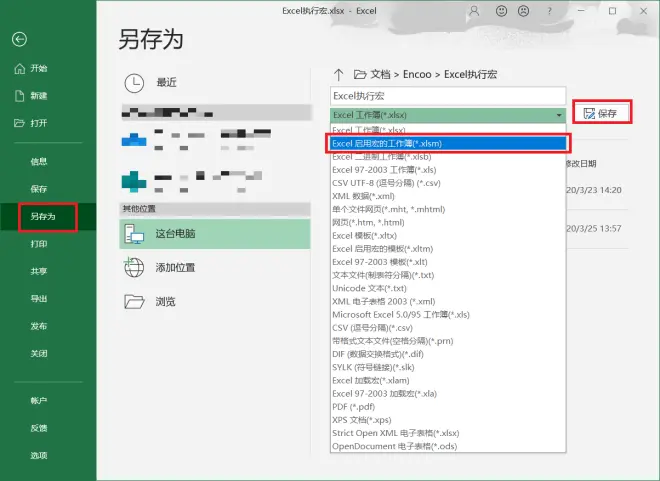Click the 添加位置 globe icon
The height and width of the screenshot is (481, 660).
(x=134, y=267)
